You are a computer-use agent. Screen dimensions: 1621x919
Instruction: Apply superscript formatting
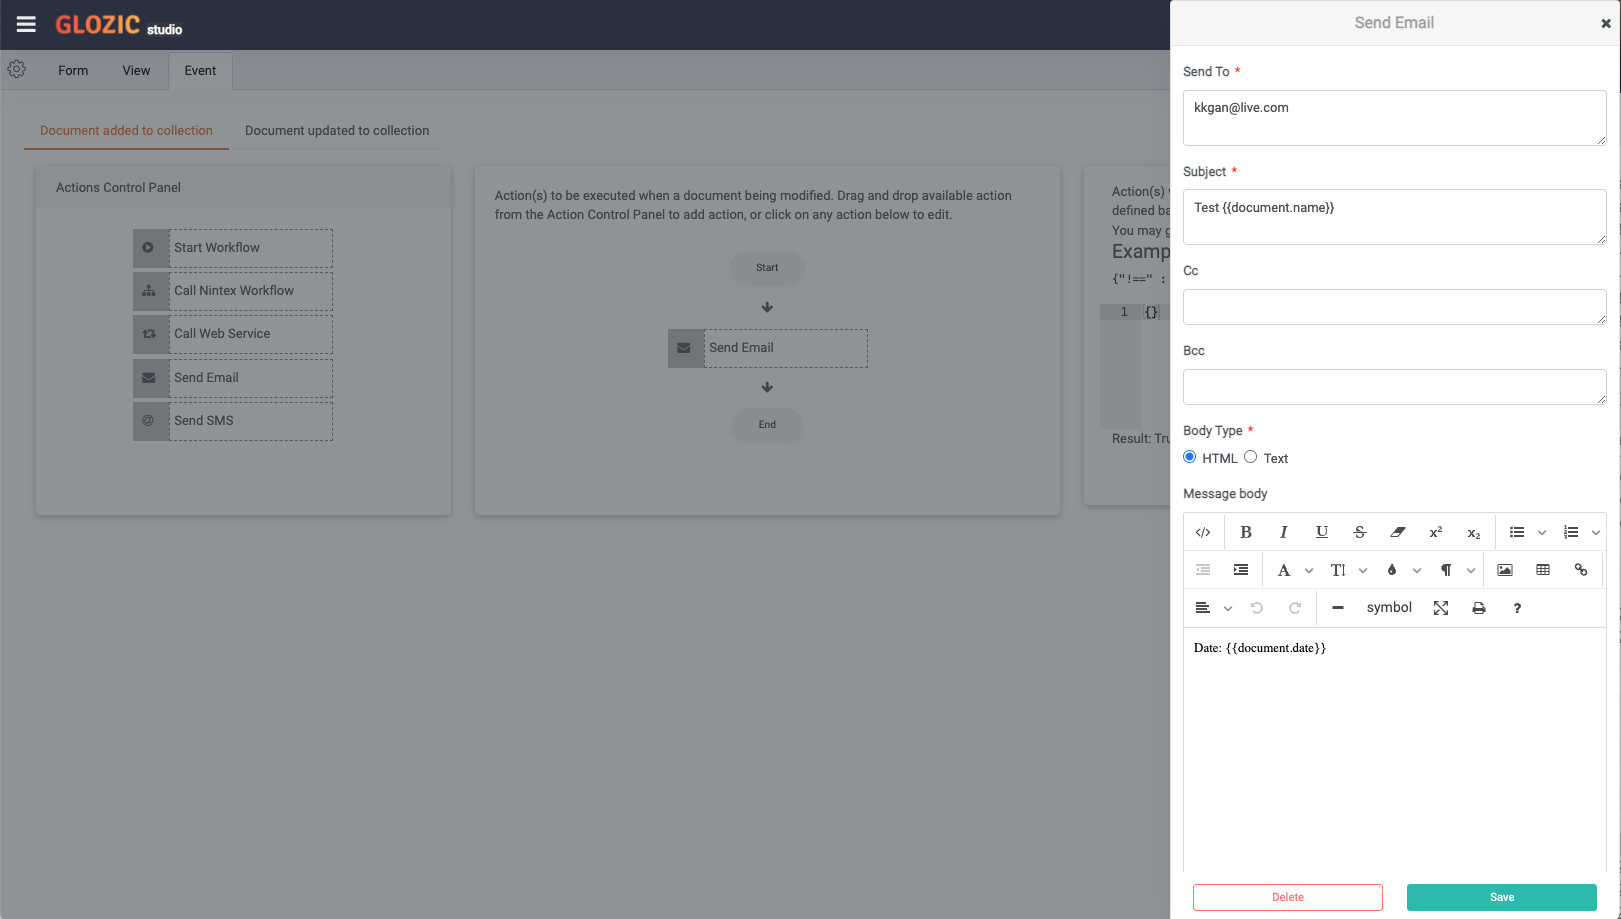tap(1436, 532)
